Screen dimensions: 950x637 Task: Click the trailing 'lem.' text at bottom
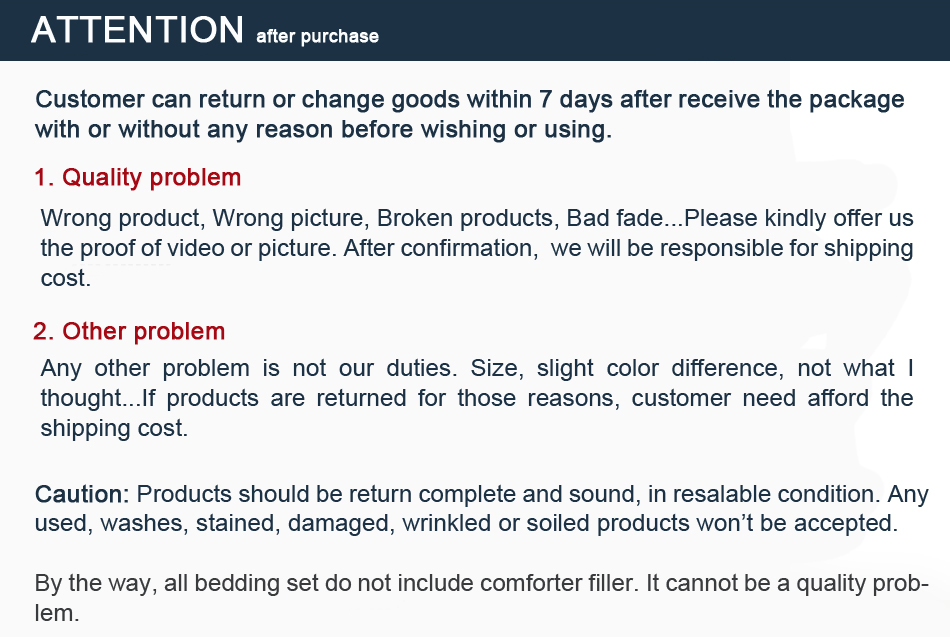tap(57, 613)
